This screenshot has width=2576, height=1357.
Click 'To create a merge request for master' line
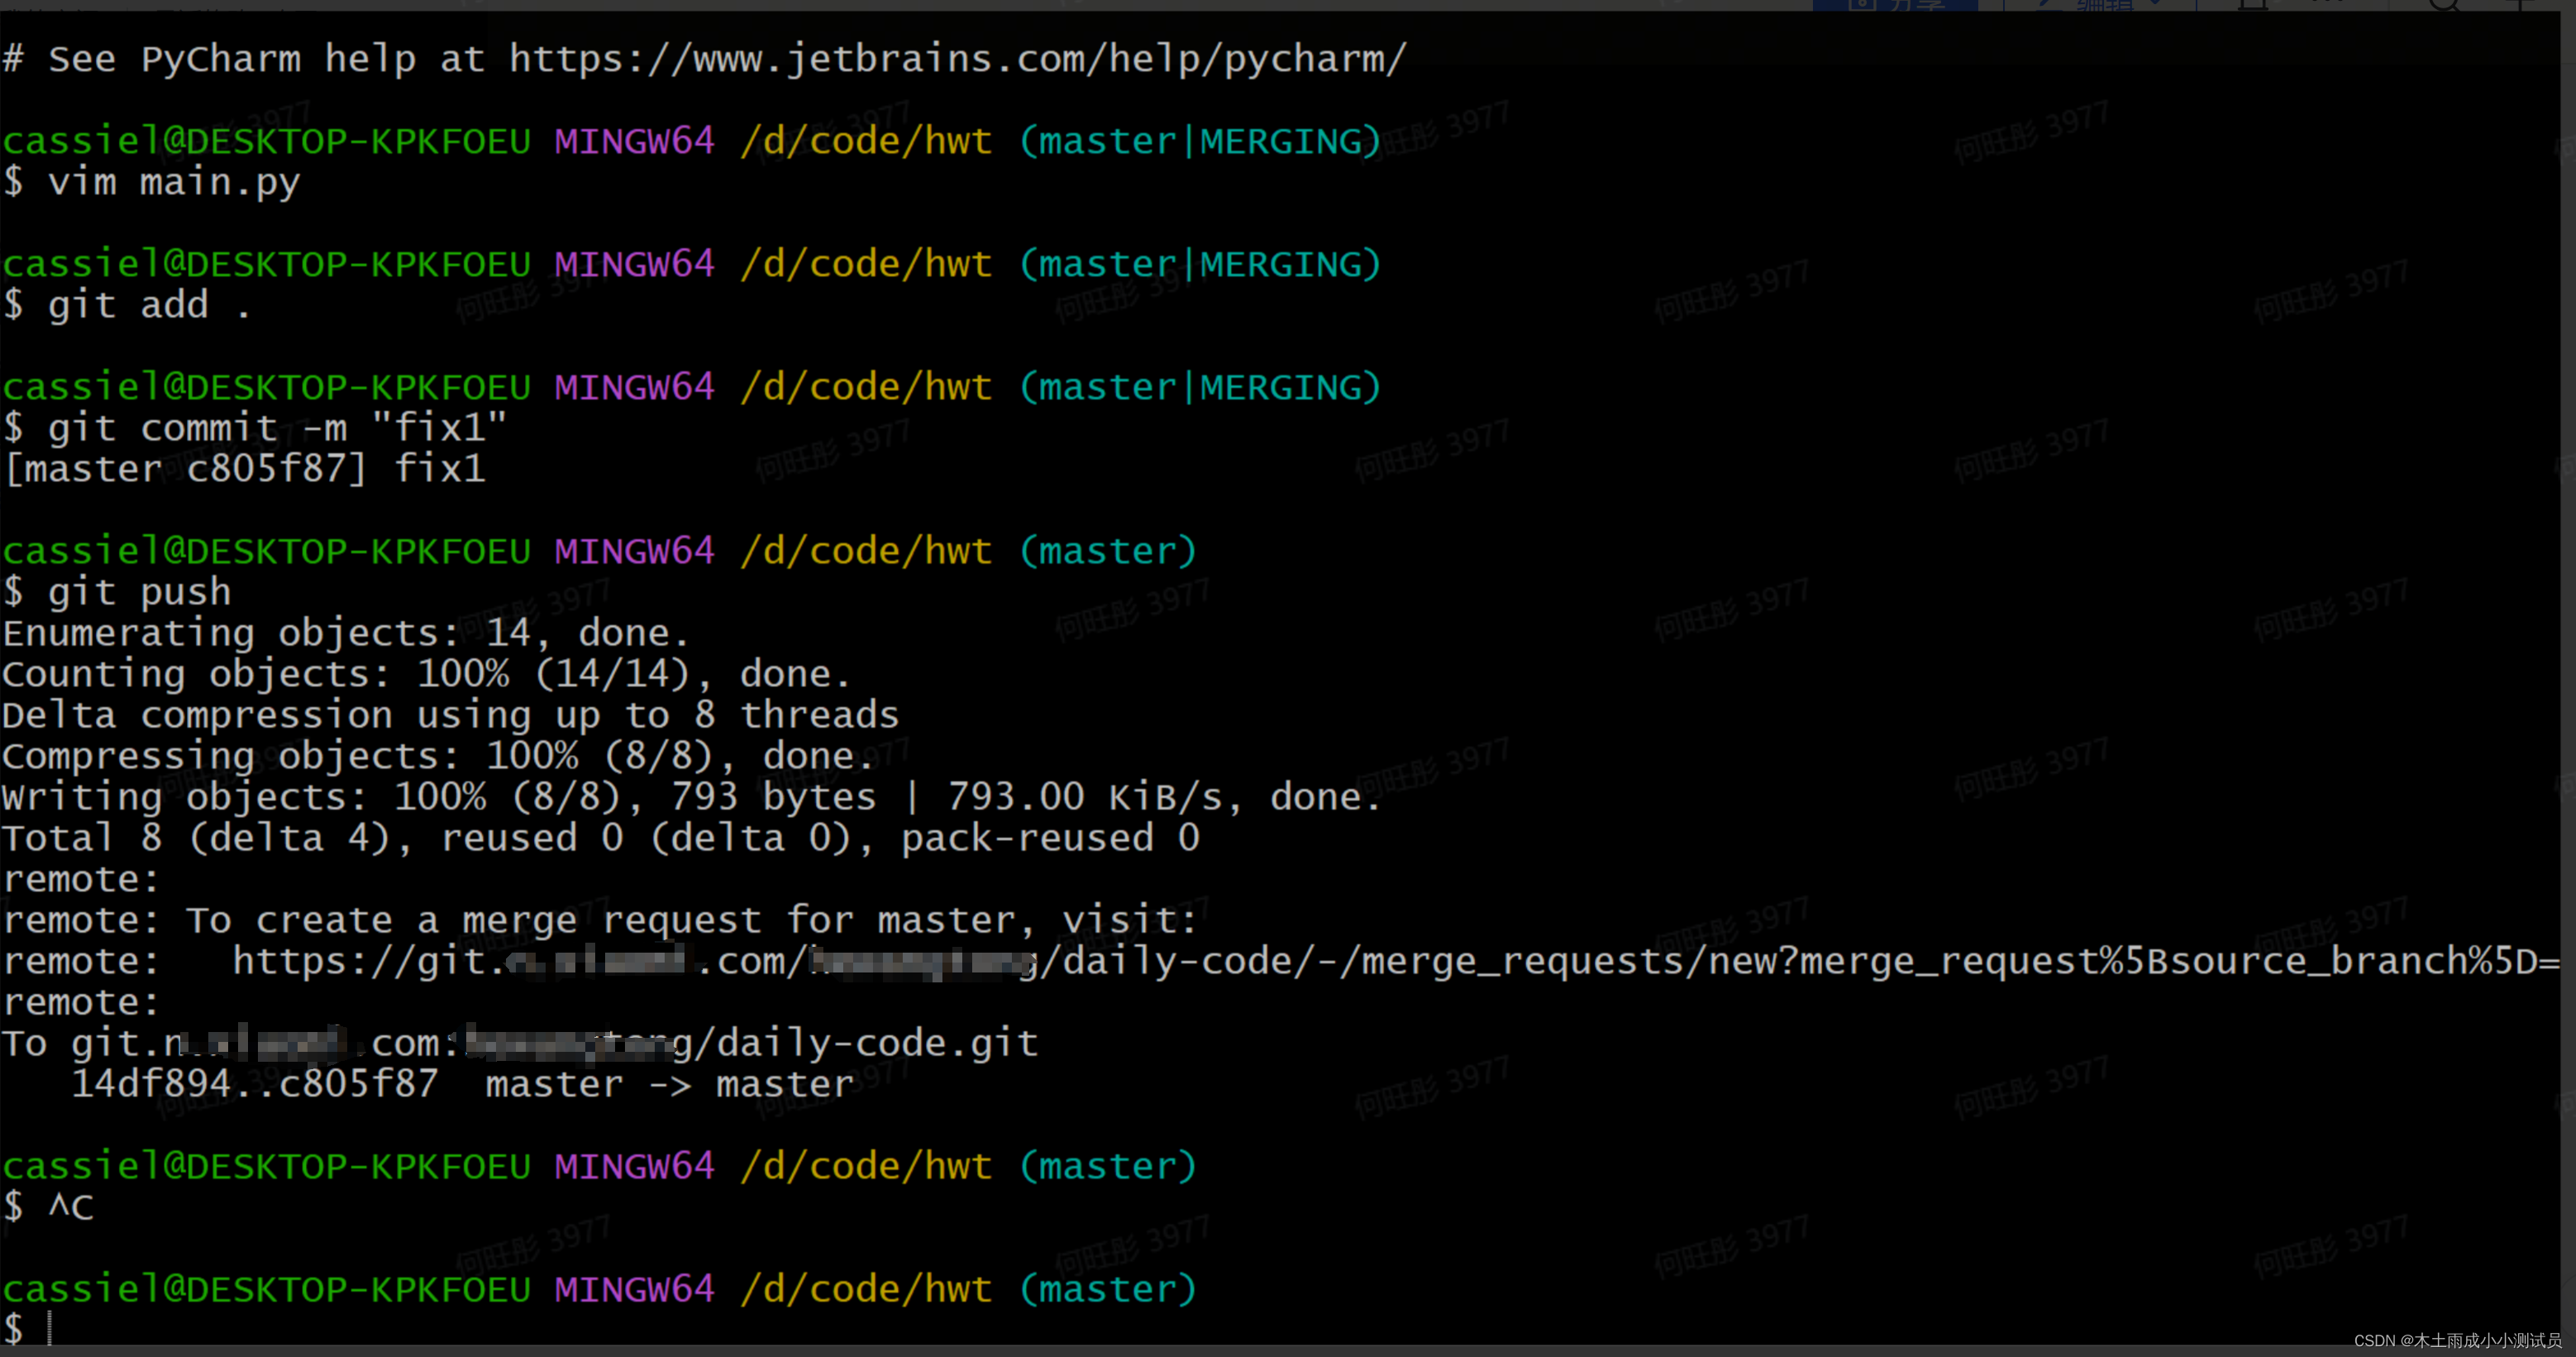coord(600,920)
